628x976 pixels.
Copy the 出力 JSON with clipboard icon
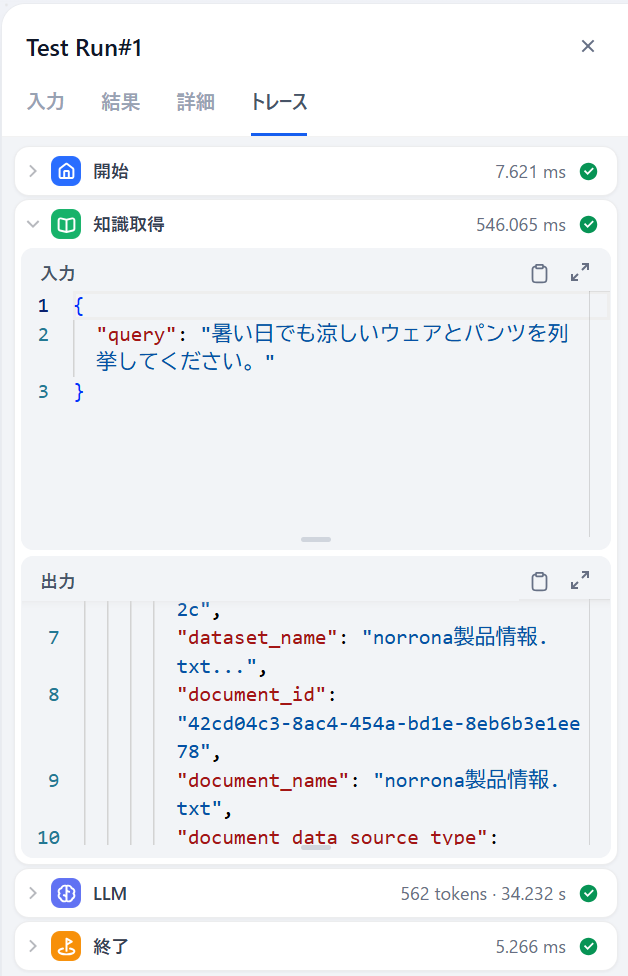pyautogui.click(x=539, y=581)
